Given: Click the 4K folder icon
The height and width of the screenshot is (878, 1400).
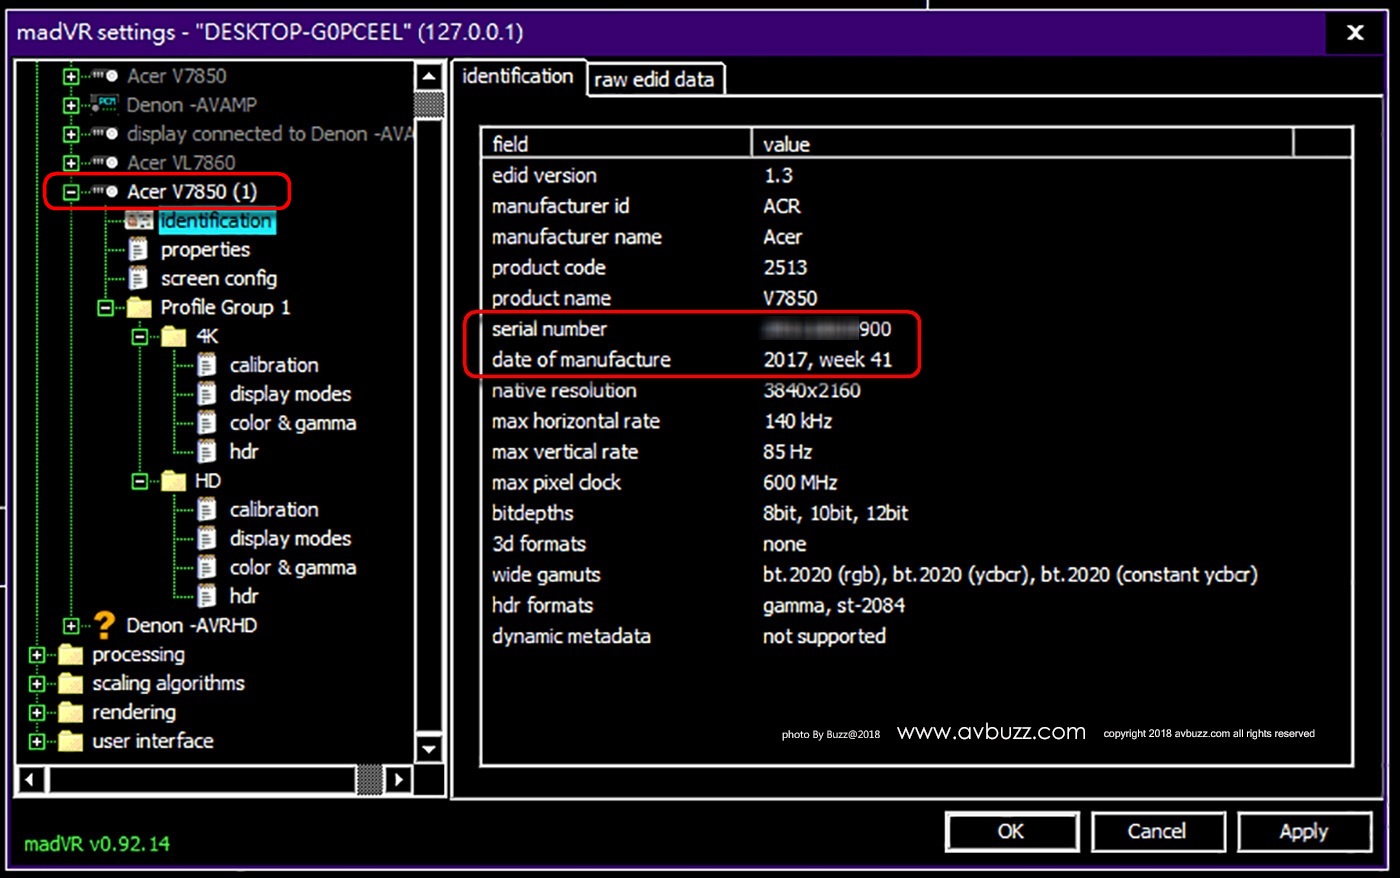Looking at the screenshot, I should 174,336.
